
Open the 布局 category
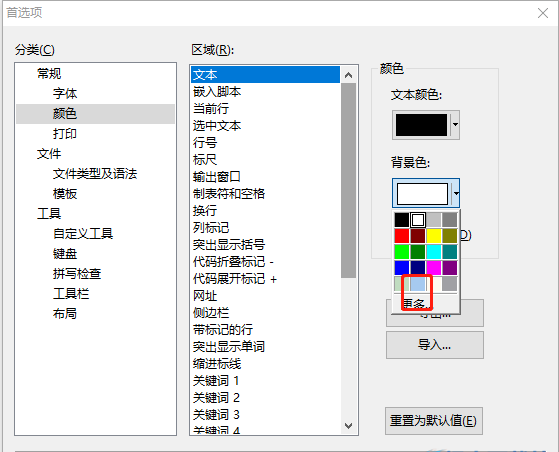pos(65,314)
